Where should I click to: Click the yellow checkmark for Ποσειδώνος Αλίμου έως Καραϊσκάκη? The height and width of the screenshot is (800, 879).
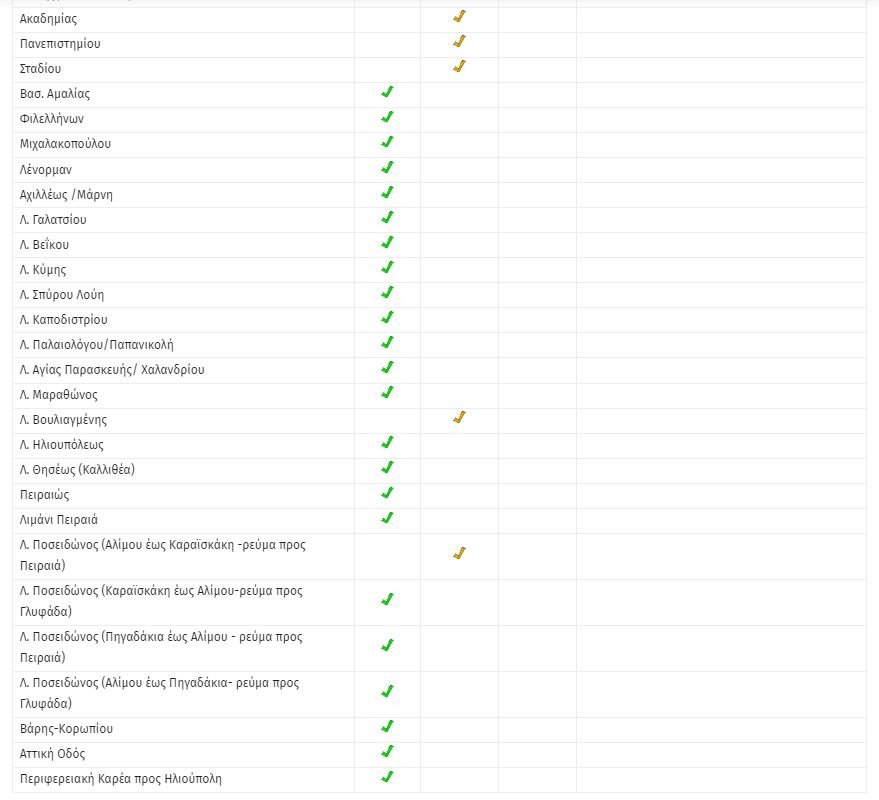[459, 554]
